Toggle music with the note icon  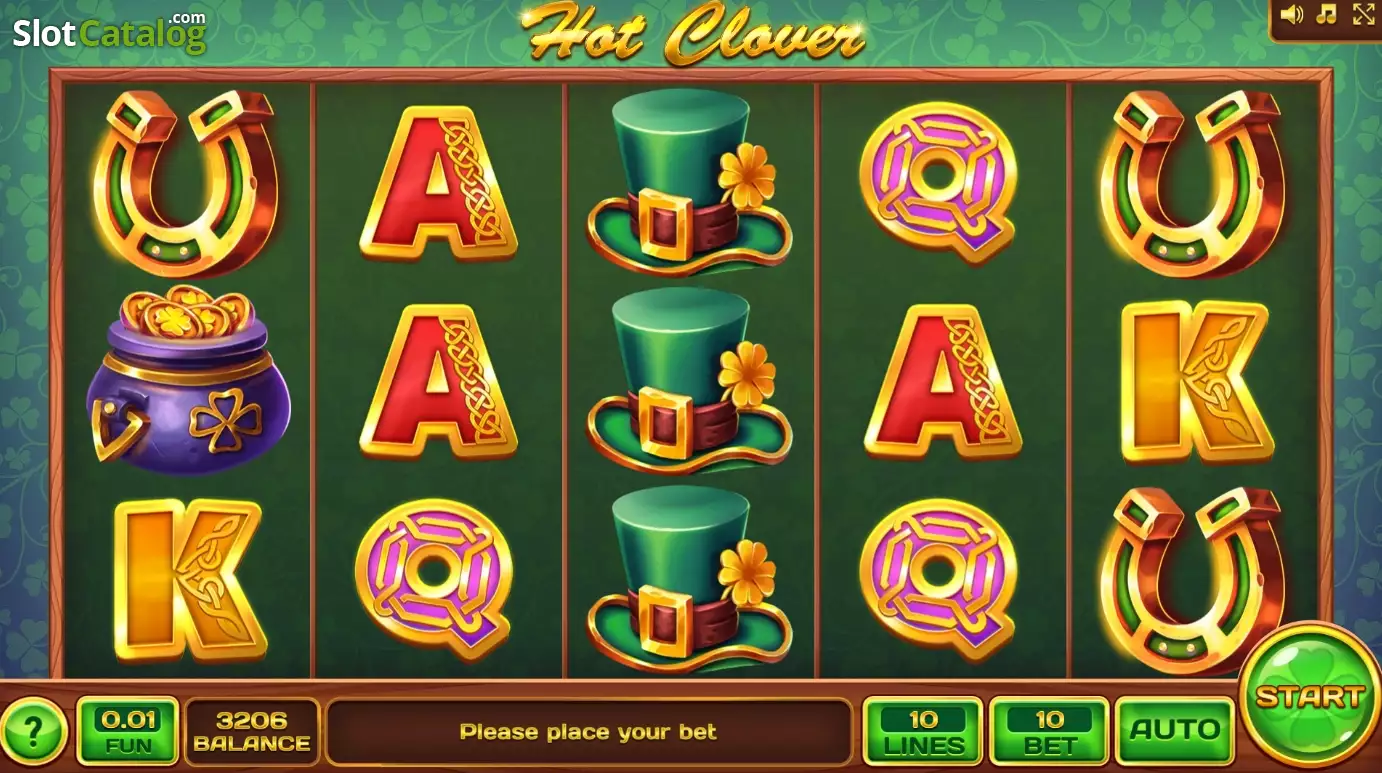(x=1327, y=14)
